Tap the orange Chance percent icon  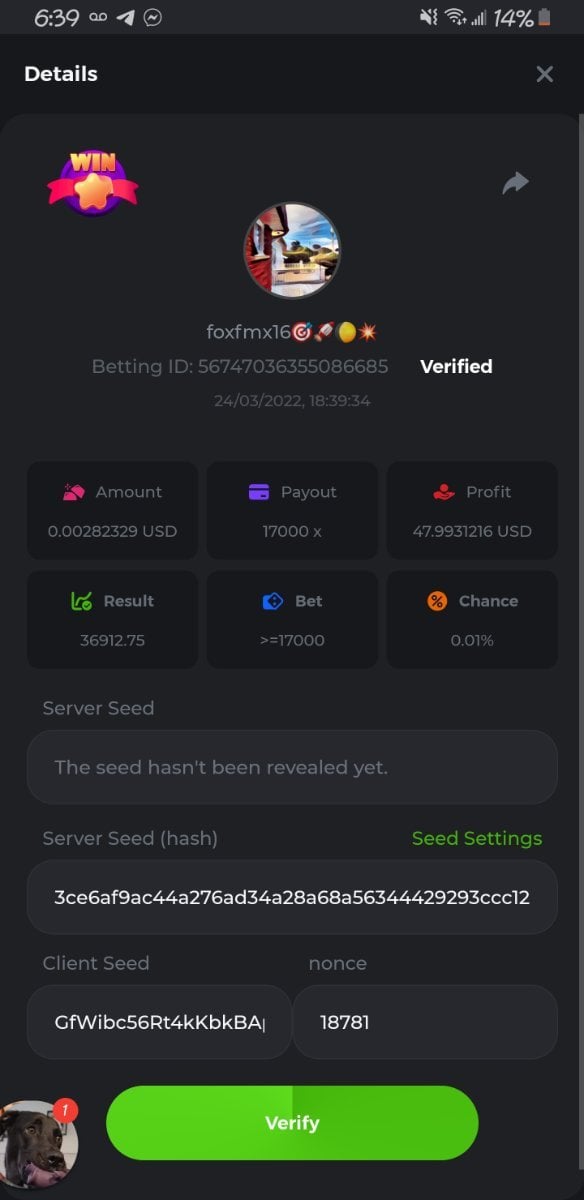[437, 601]
